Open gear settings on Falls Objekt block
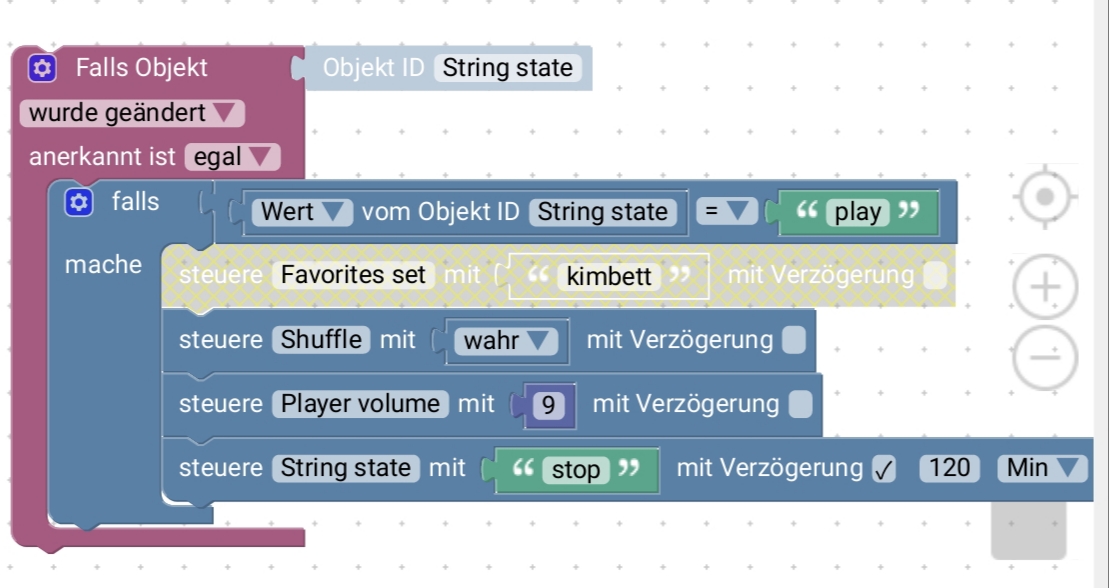Screen dimensions: 1109x588 pyautogui.click(x=42, y=68)
